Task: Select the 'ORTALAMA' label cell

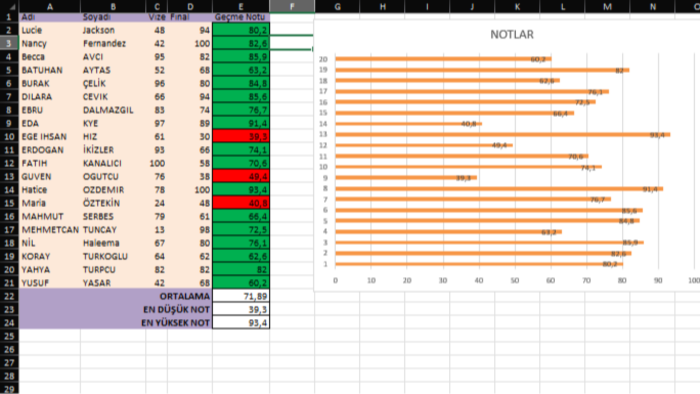Action: tap(116, 296)
